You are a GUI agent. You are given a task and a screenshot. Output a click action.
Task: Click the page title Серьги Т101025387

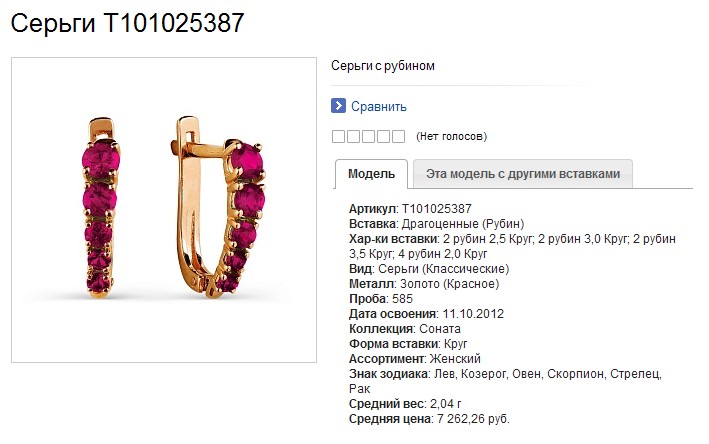click(x=128, y=23)
